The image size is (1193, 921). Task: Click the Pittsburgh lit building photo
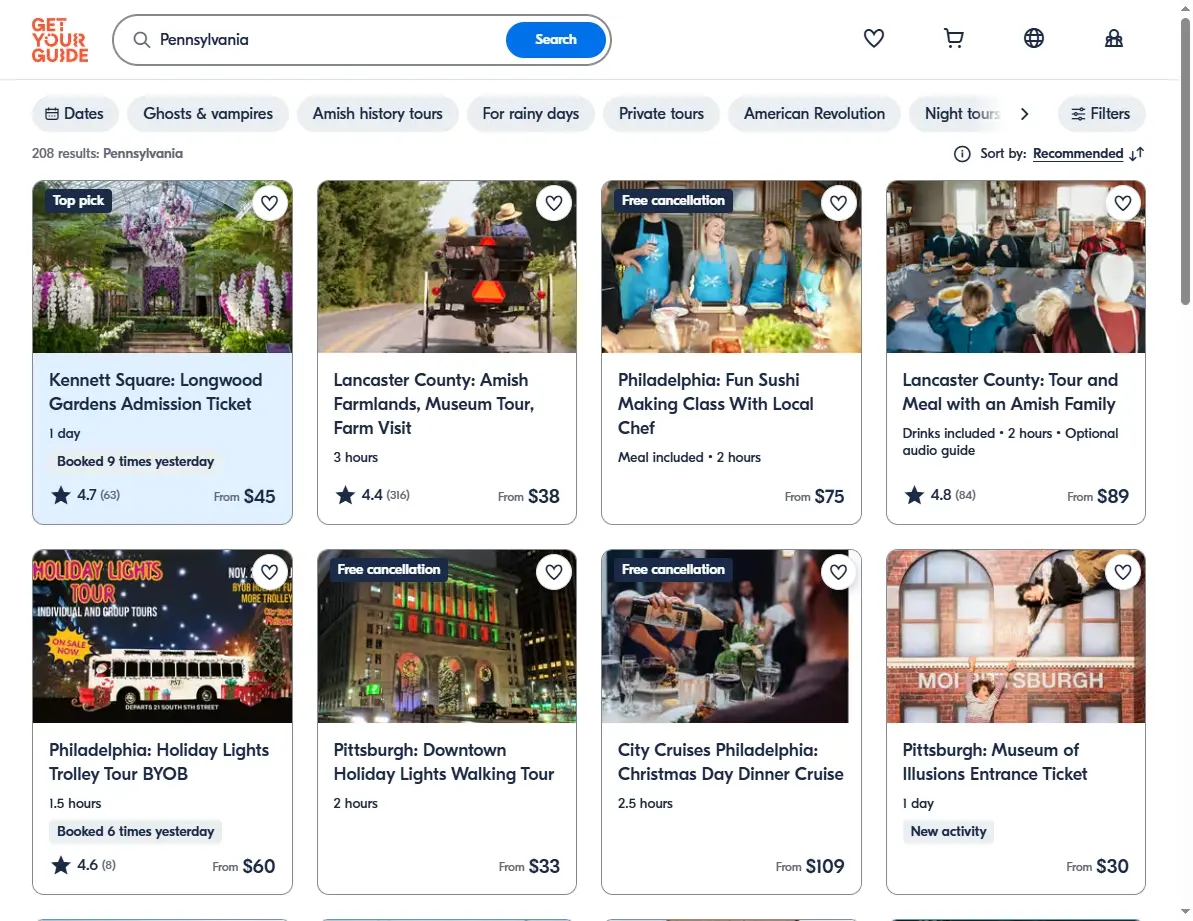point(447,637)
